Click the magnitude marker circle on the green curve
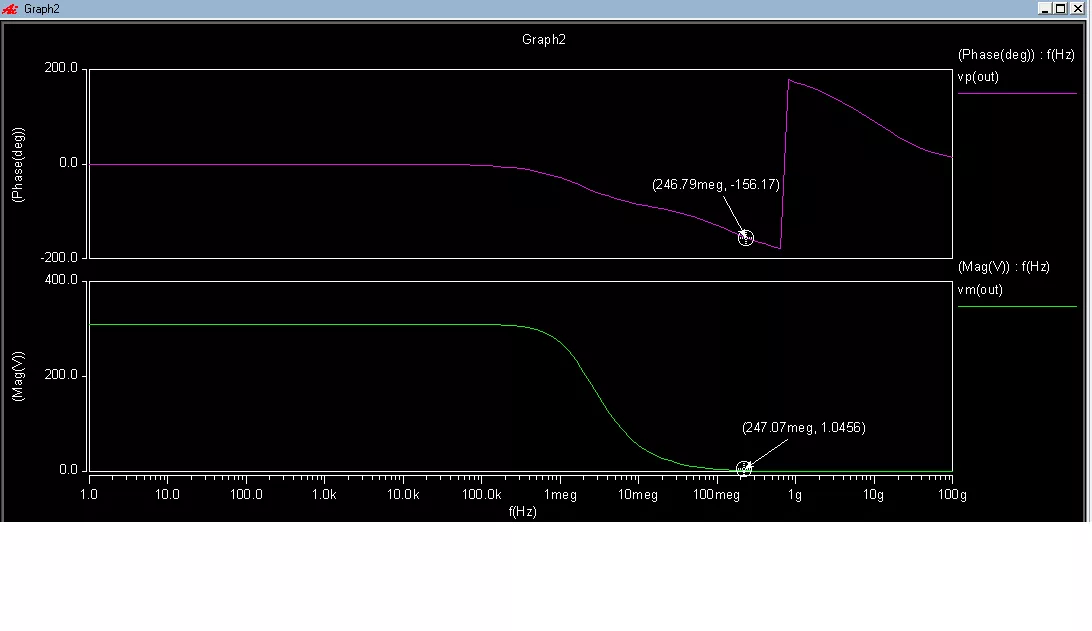Screen dimensions: 1092x631 point(744,469)
